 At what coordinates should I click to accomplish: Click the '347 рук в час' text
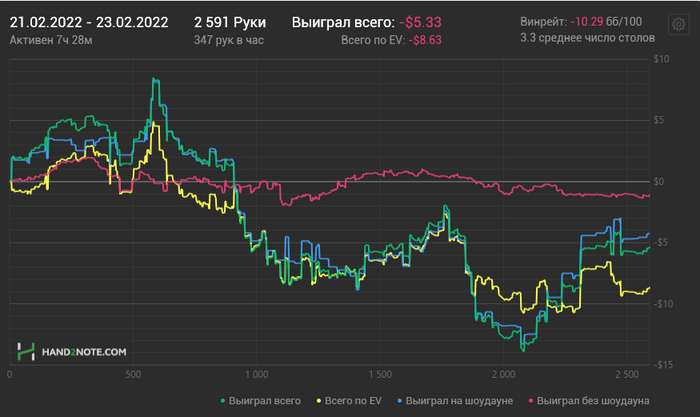coord(229,40)
